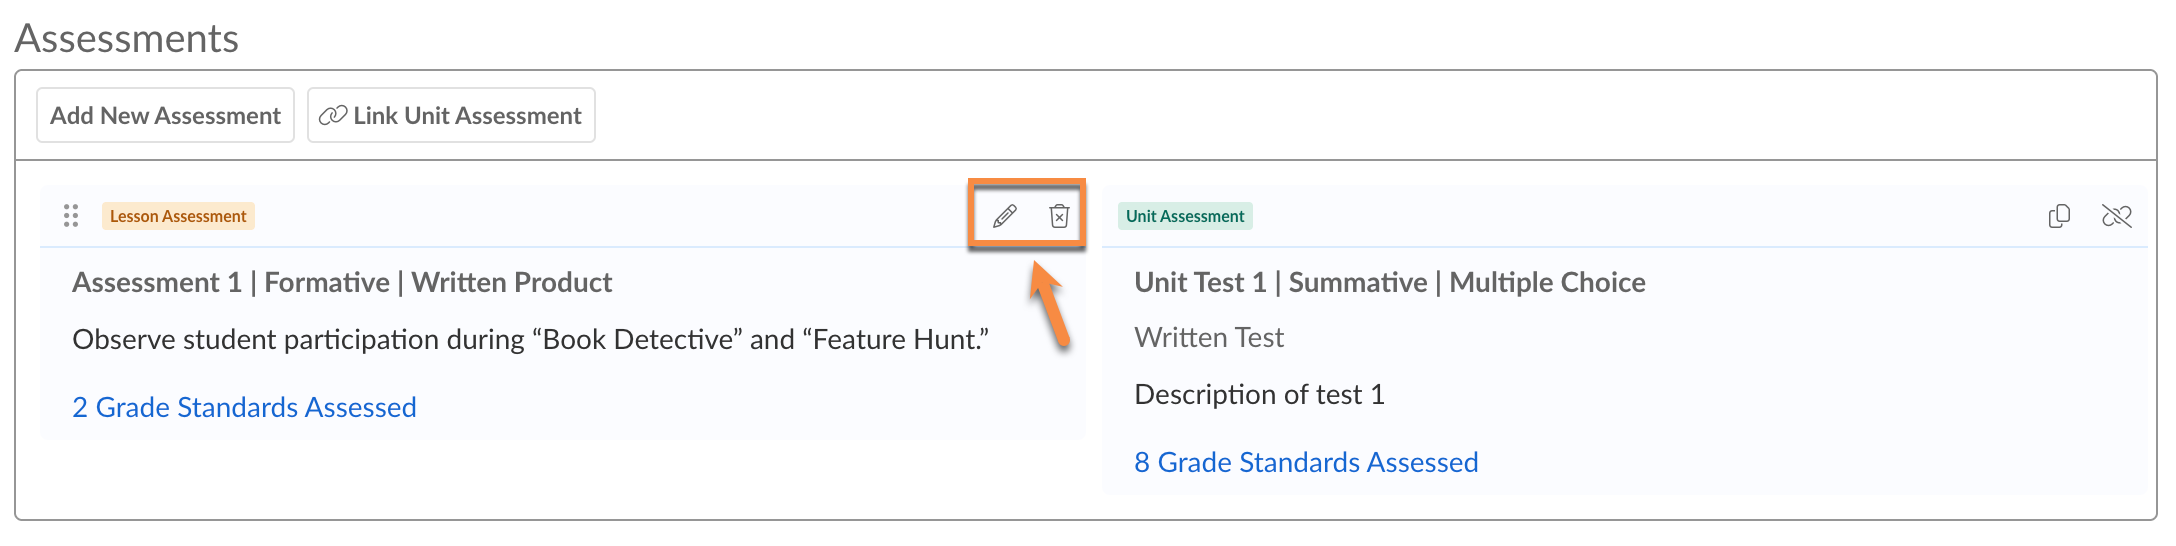Click the Add New Assessment button
The height and width of the screenshot is (546, 2176).
(165, 116)
